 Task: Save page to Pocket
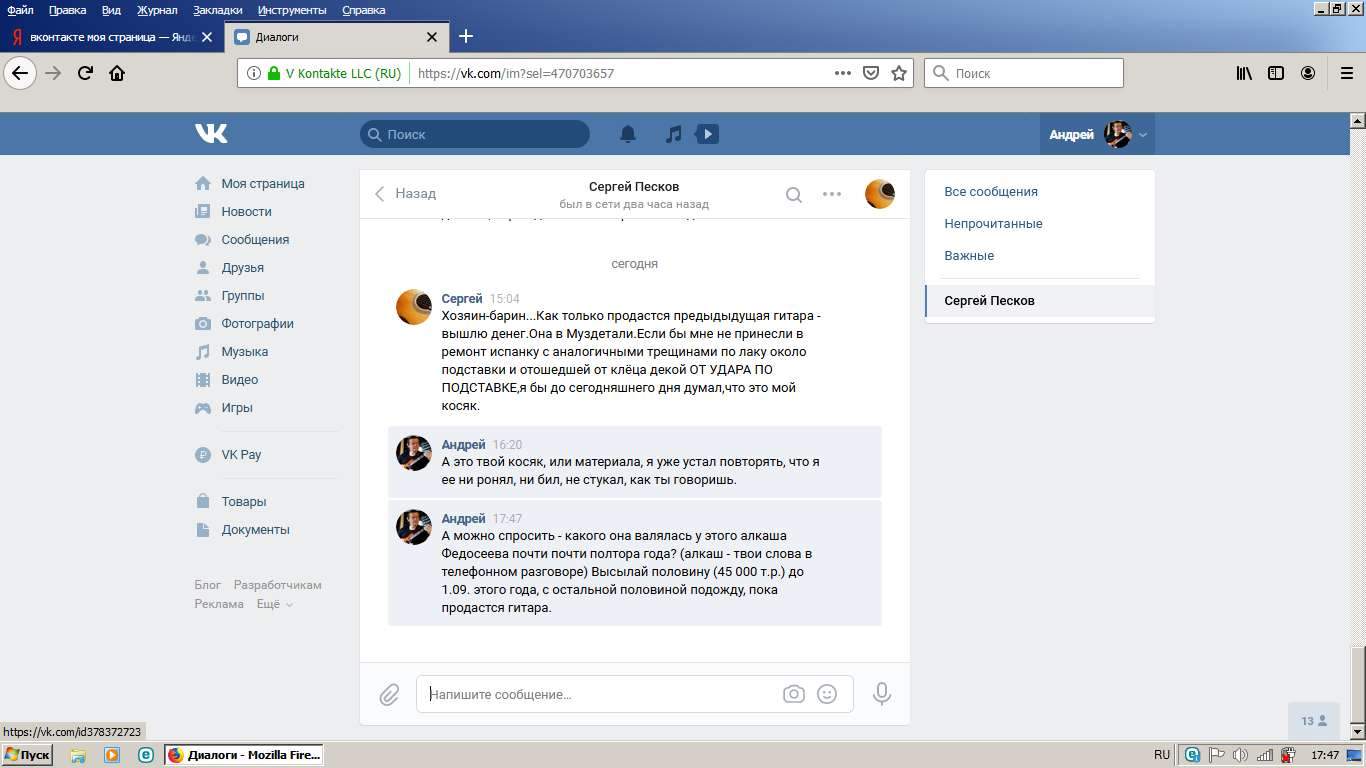click(871, 73)
